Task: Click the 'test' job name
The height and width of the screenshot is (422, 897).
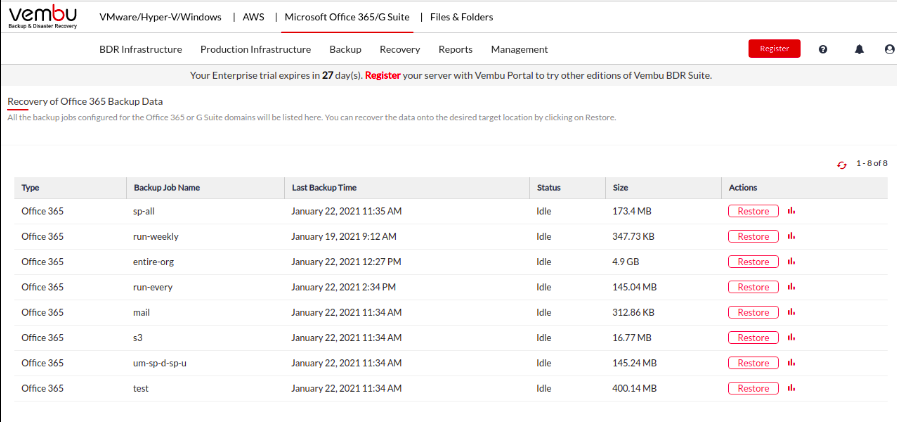Action: [140, 388]
